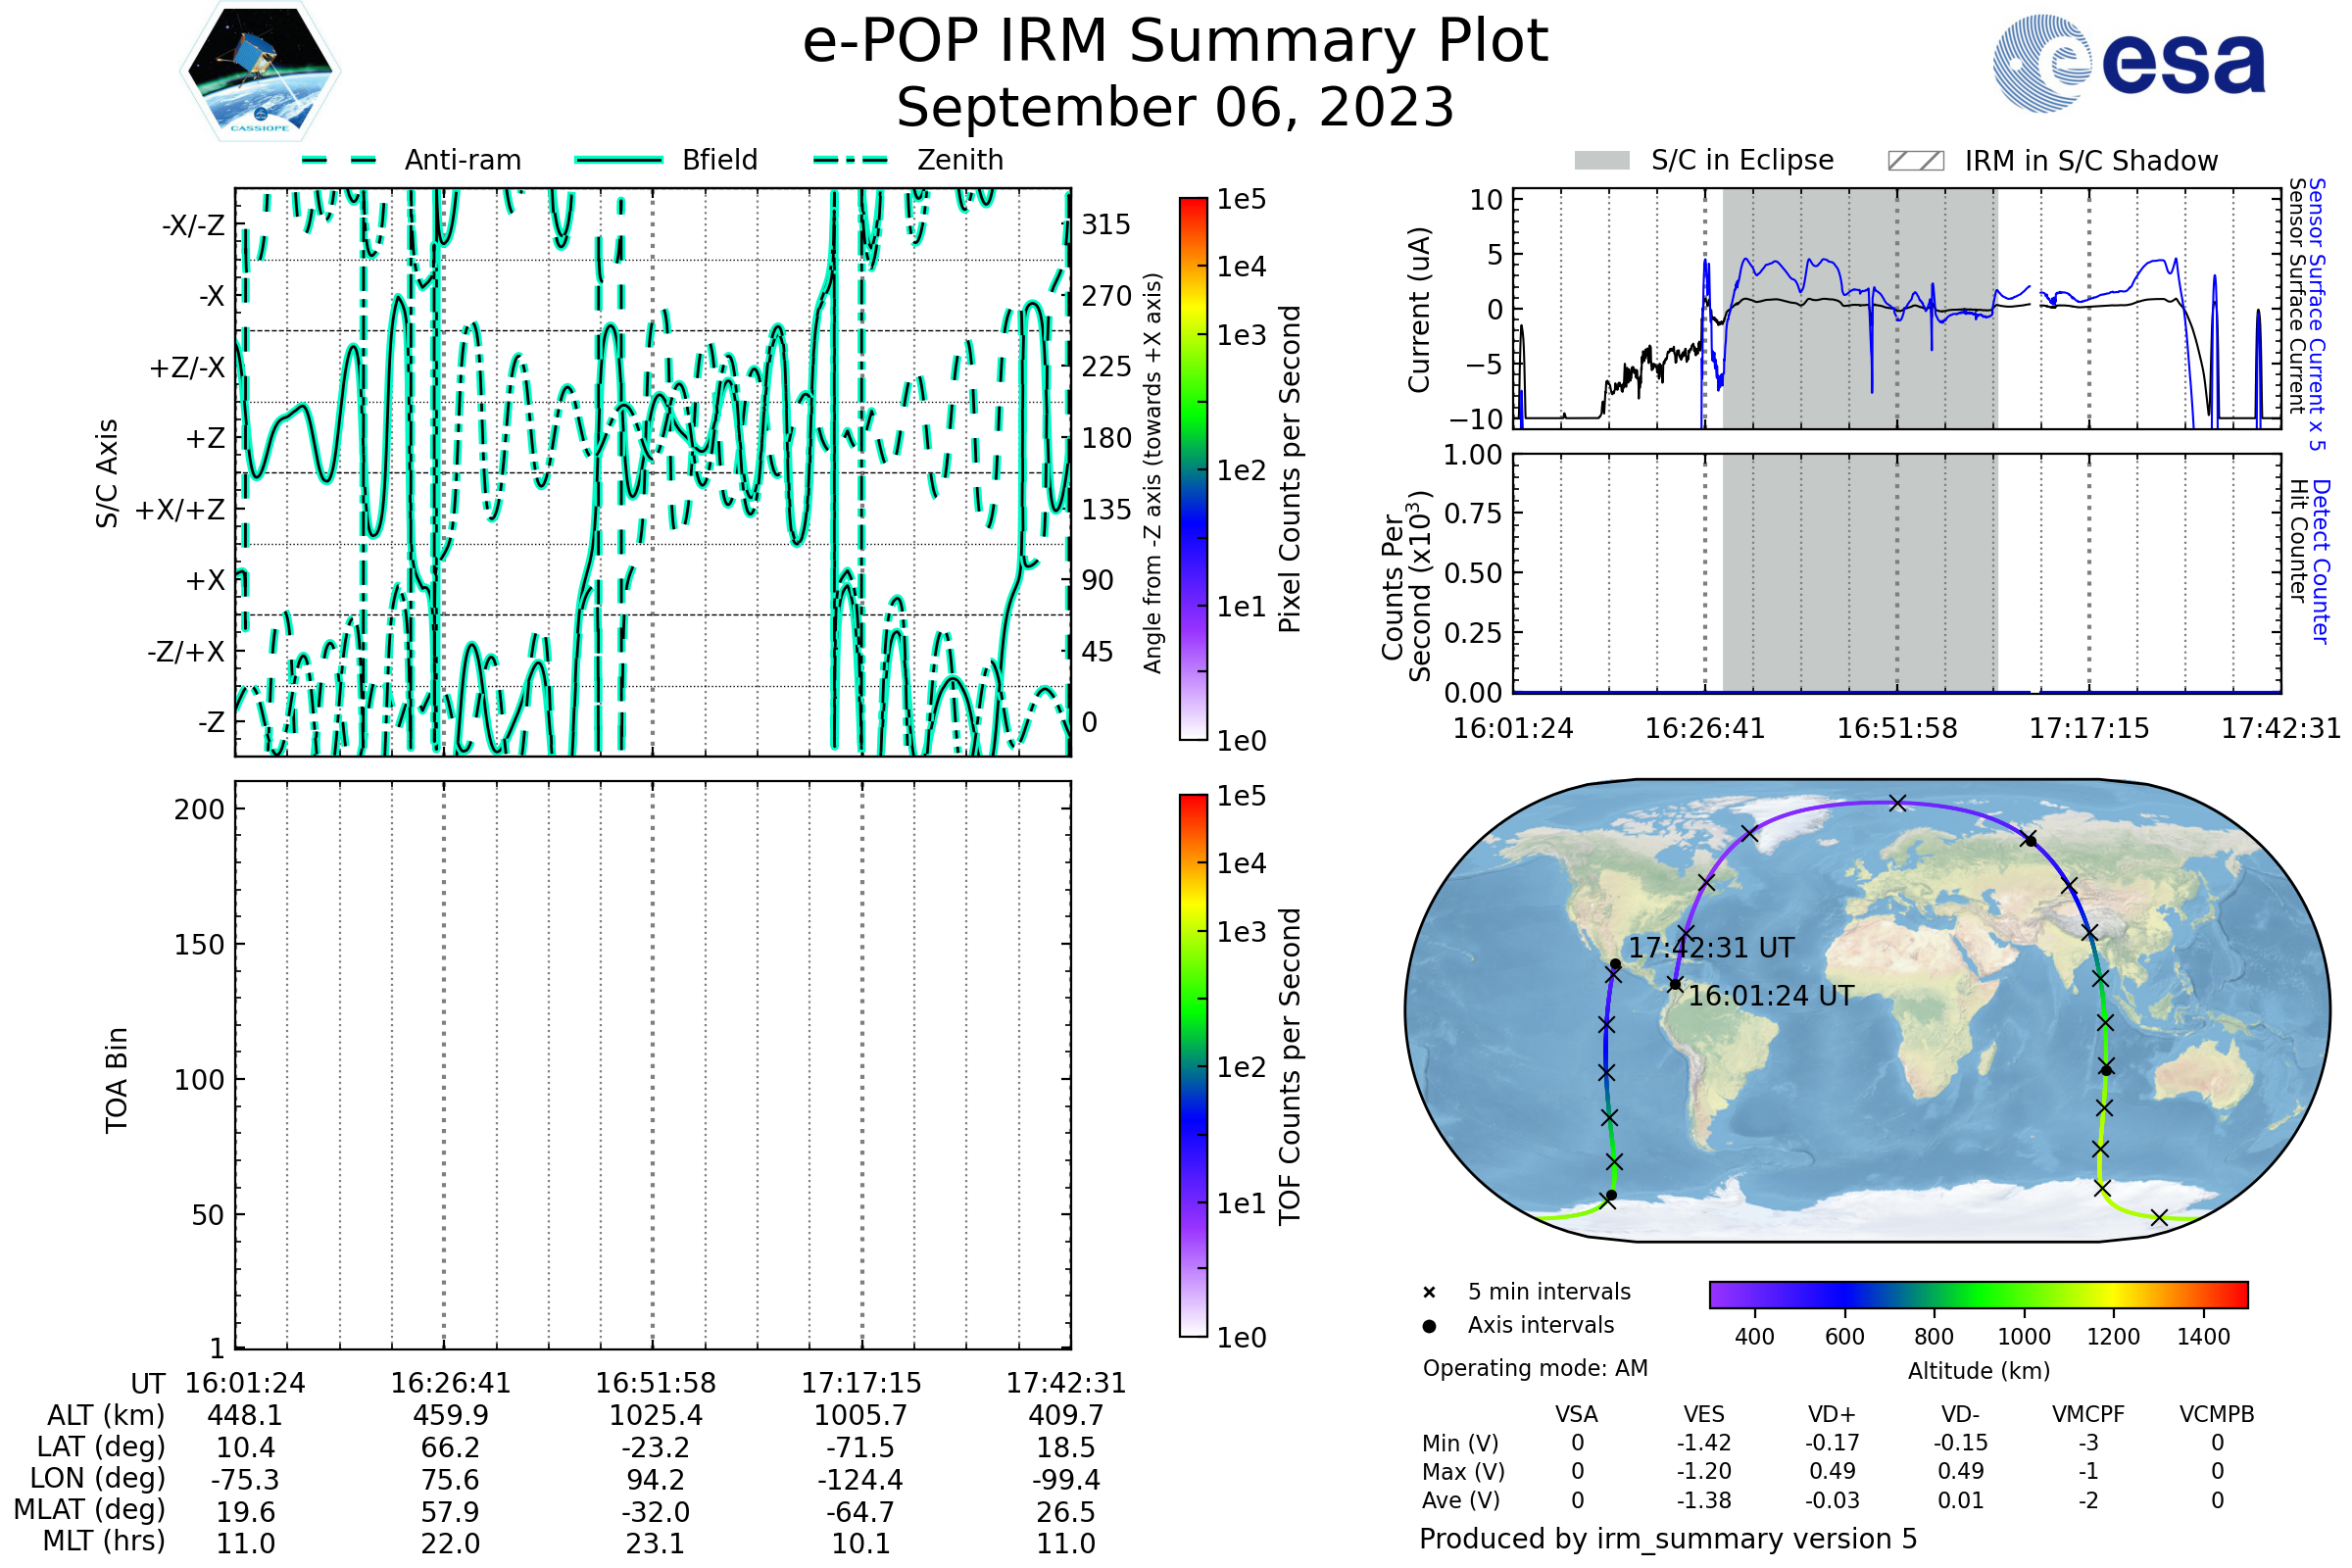The image size is (2352, 1568).
Task: Click the VES column header in voltage table
Action: pyautogui.click(x=1704, y=1414)
